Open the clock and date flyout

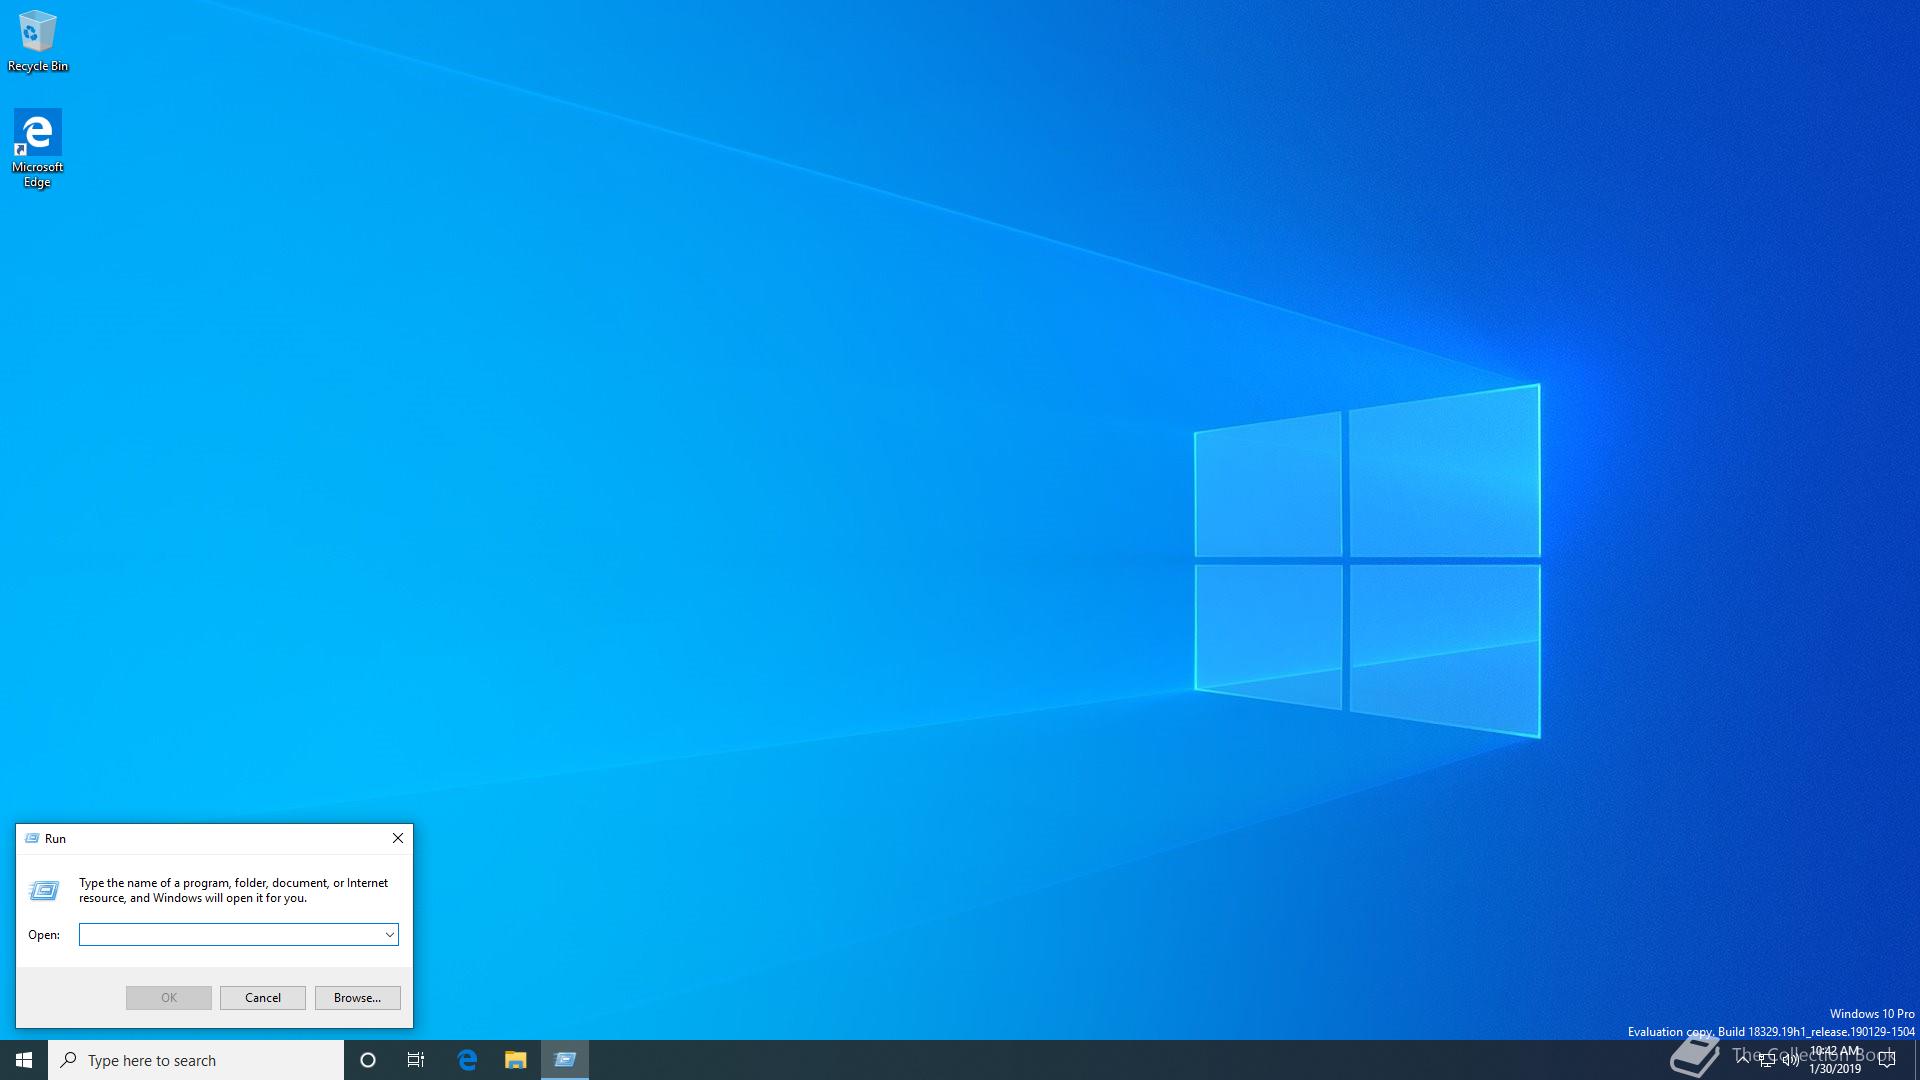click(x=1836, y=1060)
